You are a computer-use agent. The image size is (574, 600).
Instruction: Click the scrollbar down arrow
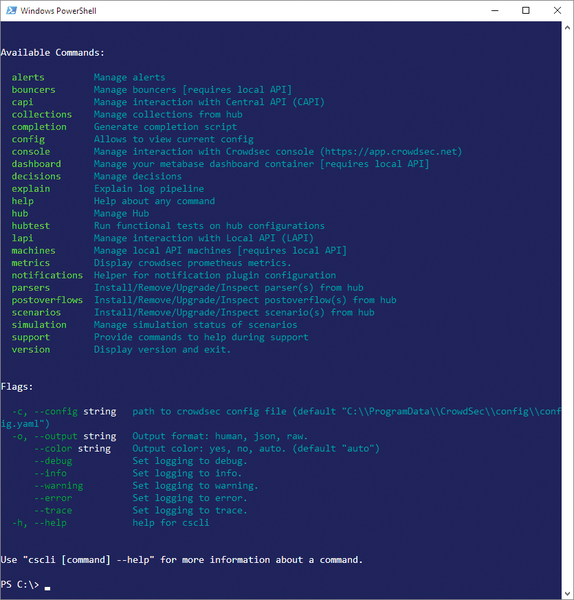point(567,593)
